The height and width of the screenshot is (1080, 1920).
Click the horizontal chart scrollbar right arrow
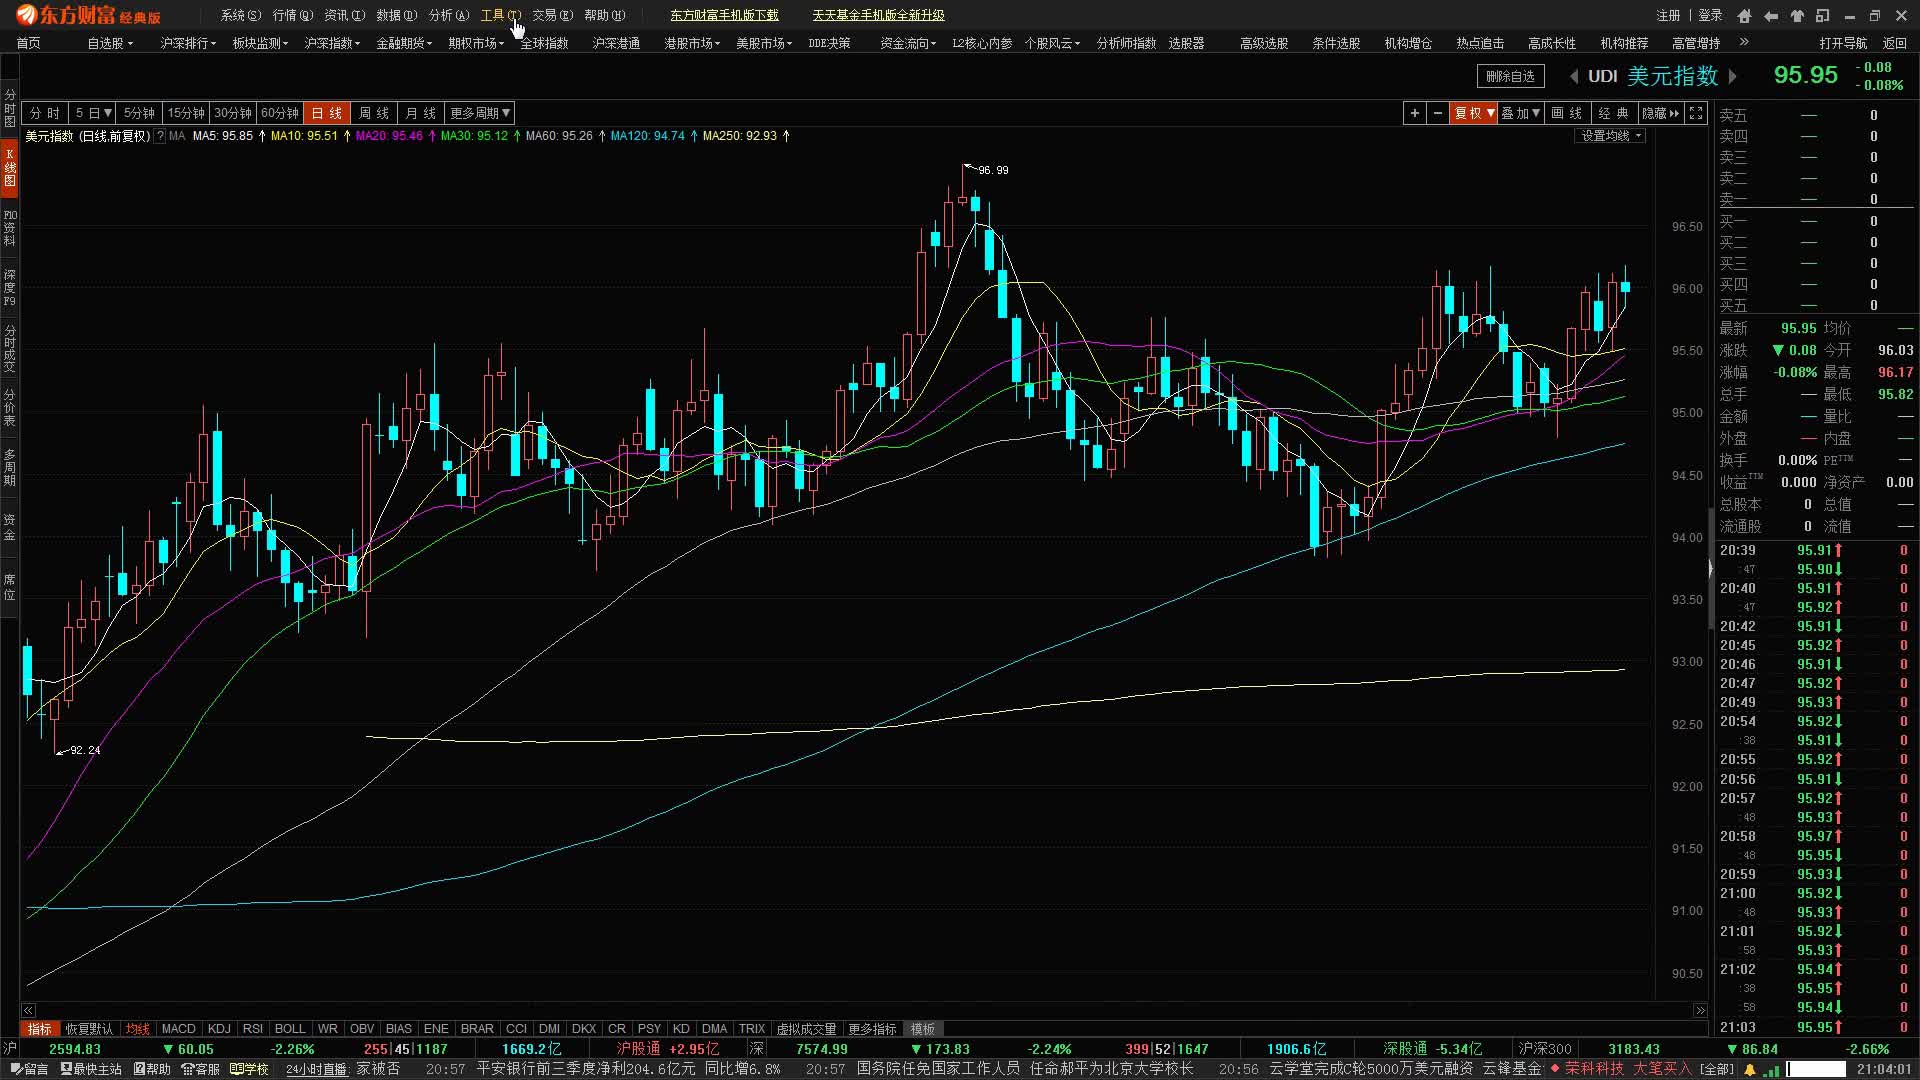click(x=1700, y=1010)
